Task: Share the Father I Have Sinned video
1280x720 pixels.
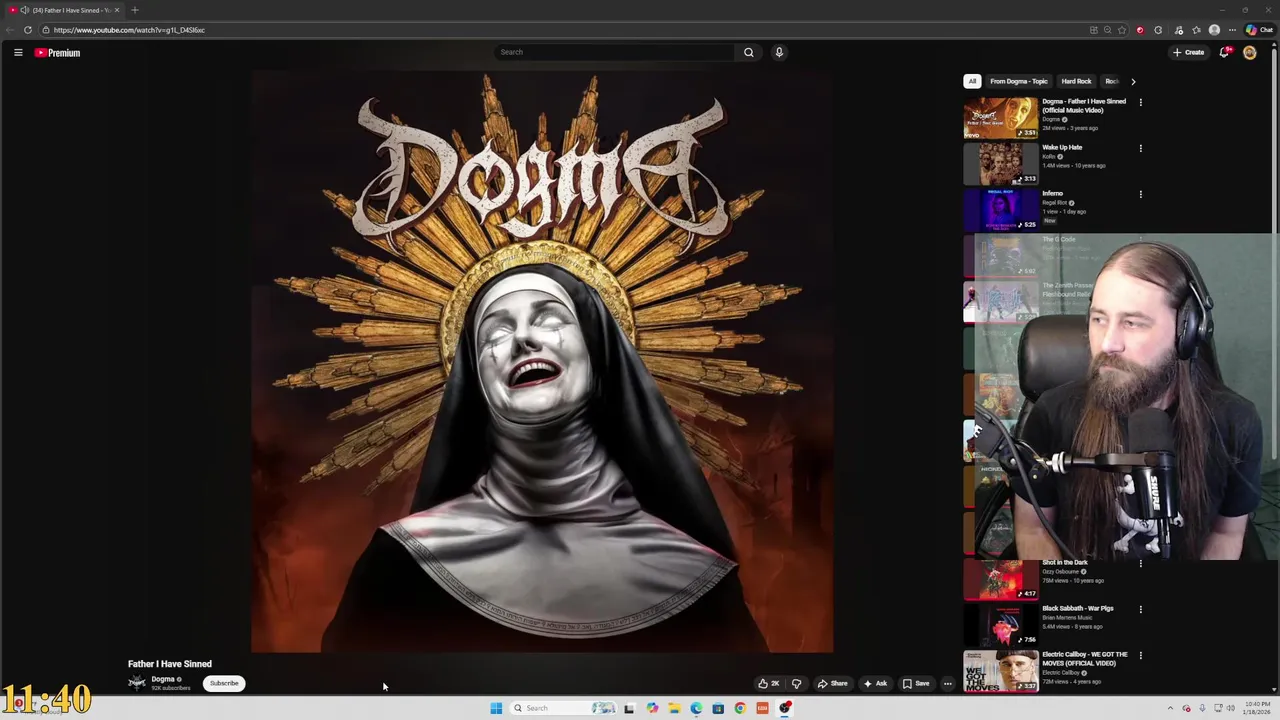Action: [832, 684]
